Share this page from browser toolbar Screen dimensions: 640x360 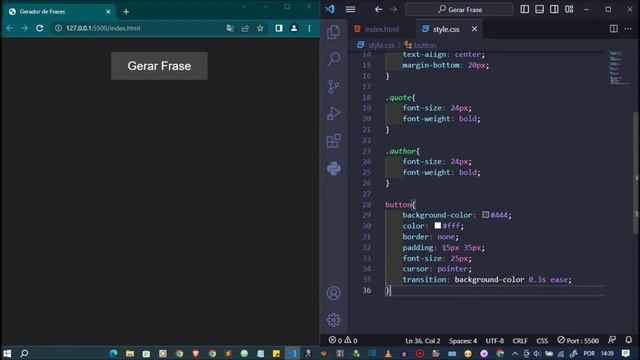tap(245, 28)
